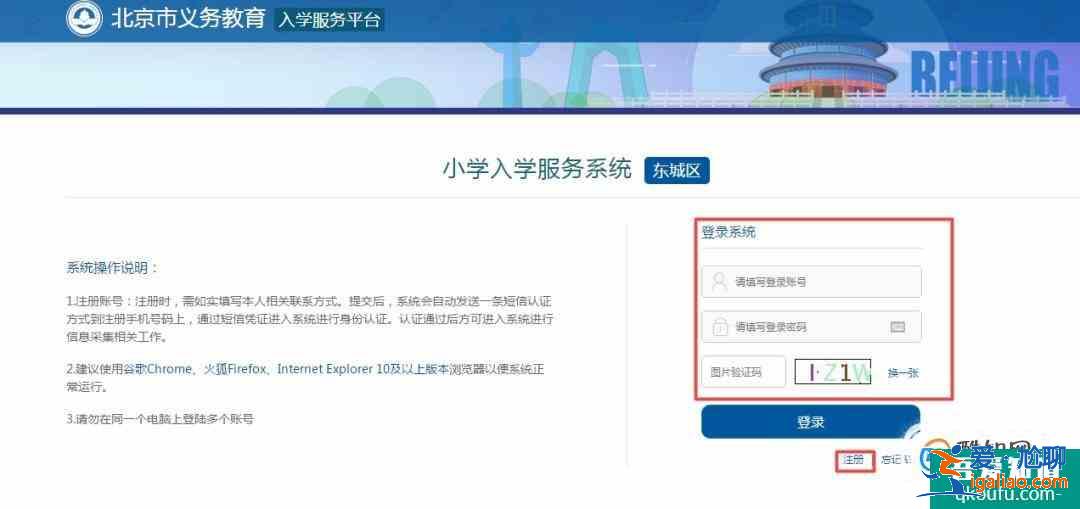Open the virtual keyboard icon in password field
The height and width of the screenshot is (509, 1080).
897,327
